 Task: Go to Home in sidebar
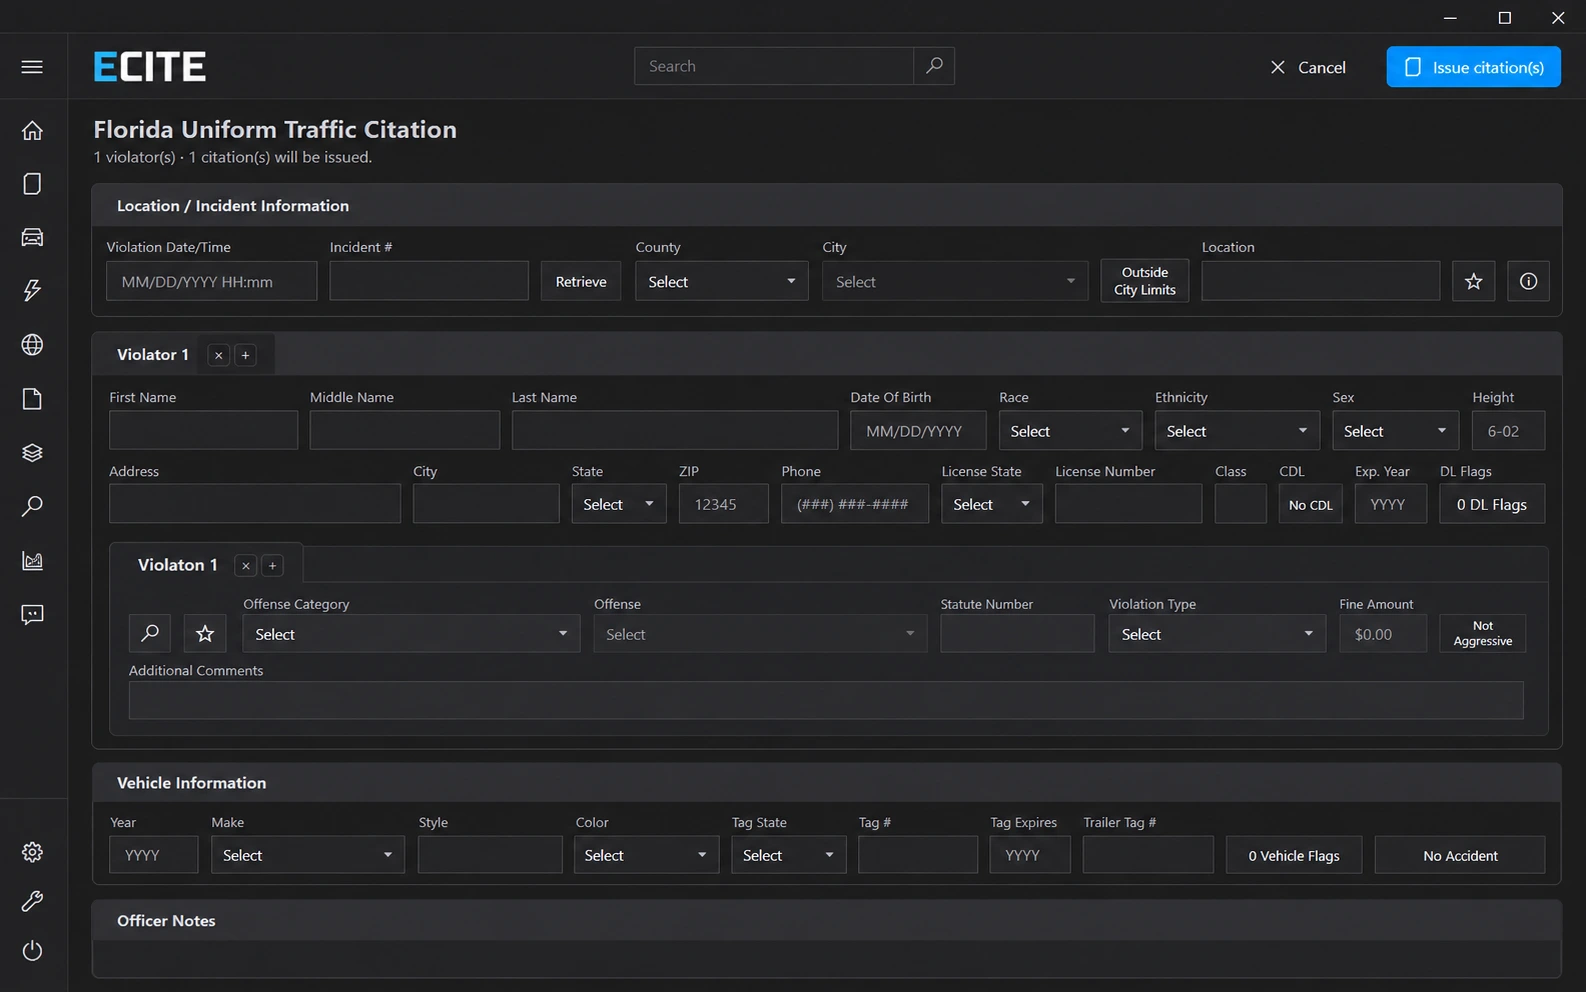pos(32,131)
